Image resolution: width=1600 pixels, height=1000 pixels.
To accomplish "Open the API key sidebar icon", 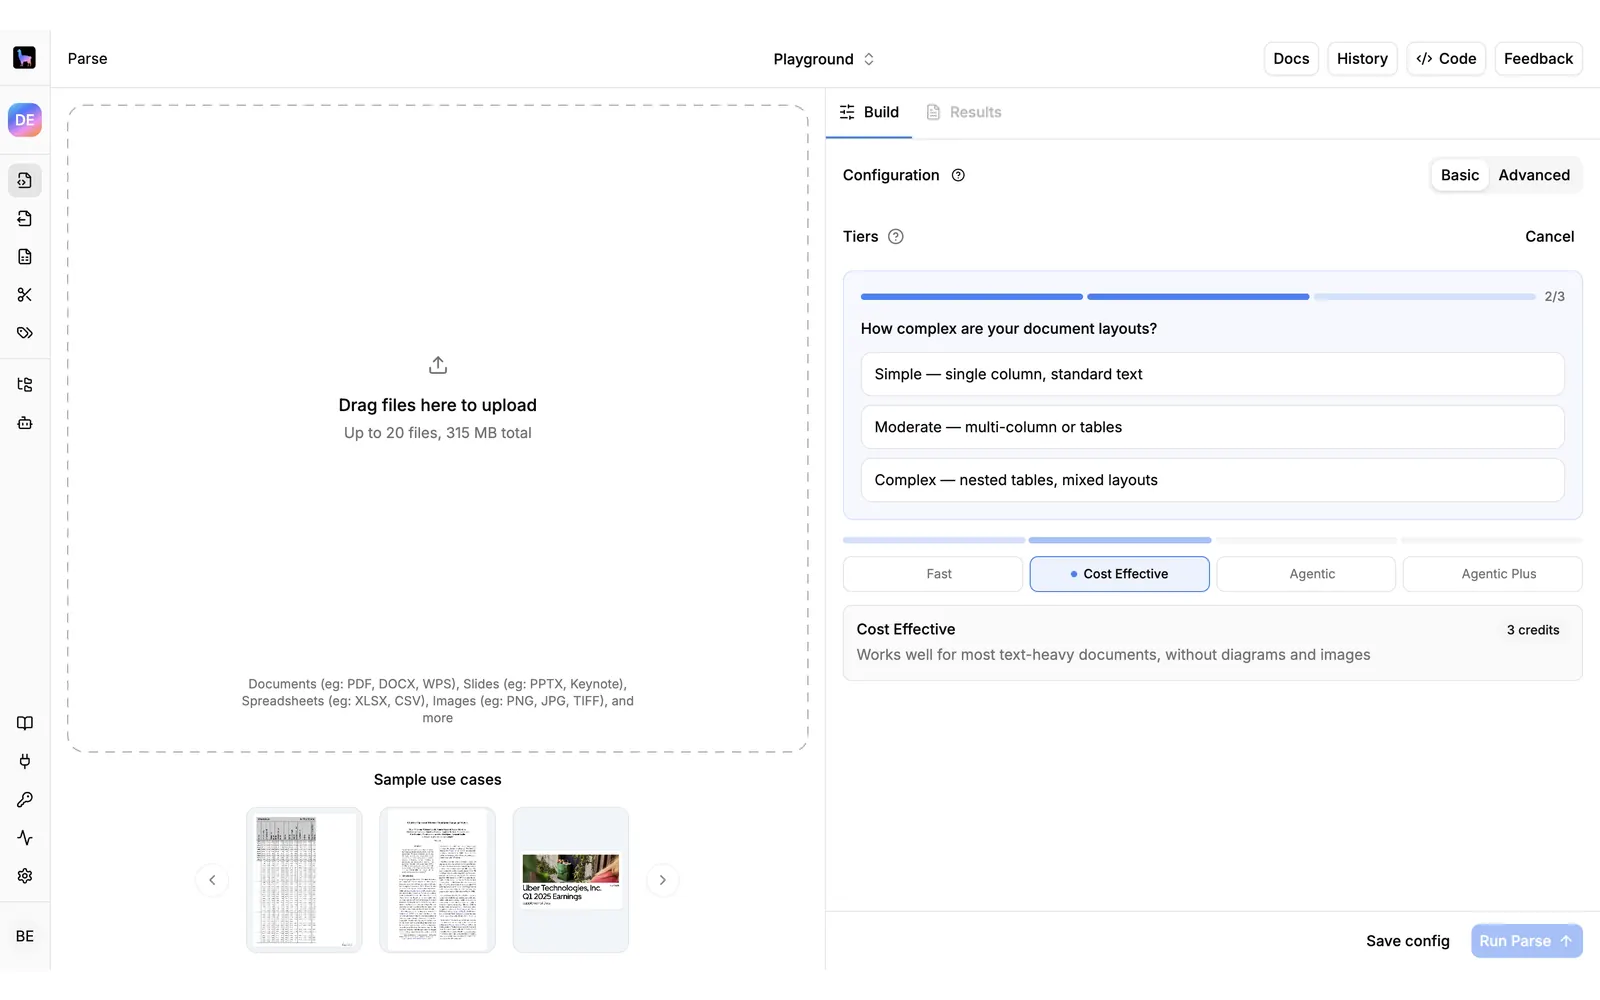I will click(25, 800).
